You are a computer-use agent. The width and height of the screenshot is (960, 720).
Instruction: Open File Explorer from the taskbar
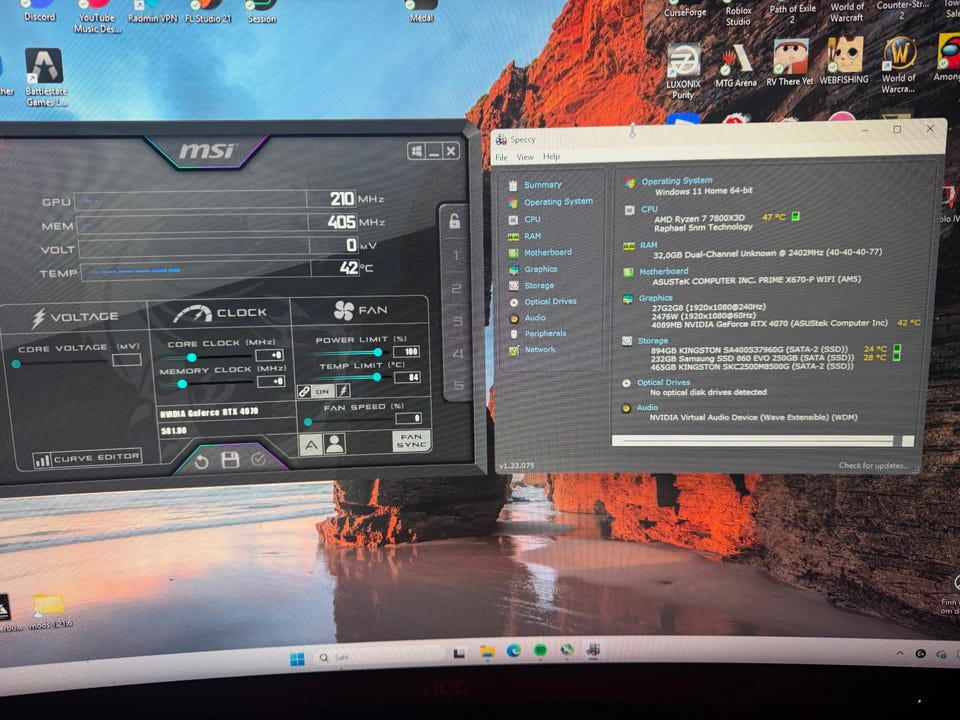(x=487, y=652)
